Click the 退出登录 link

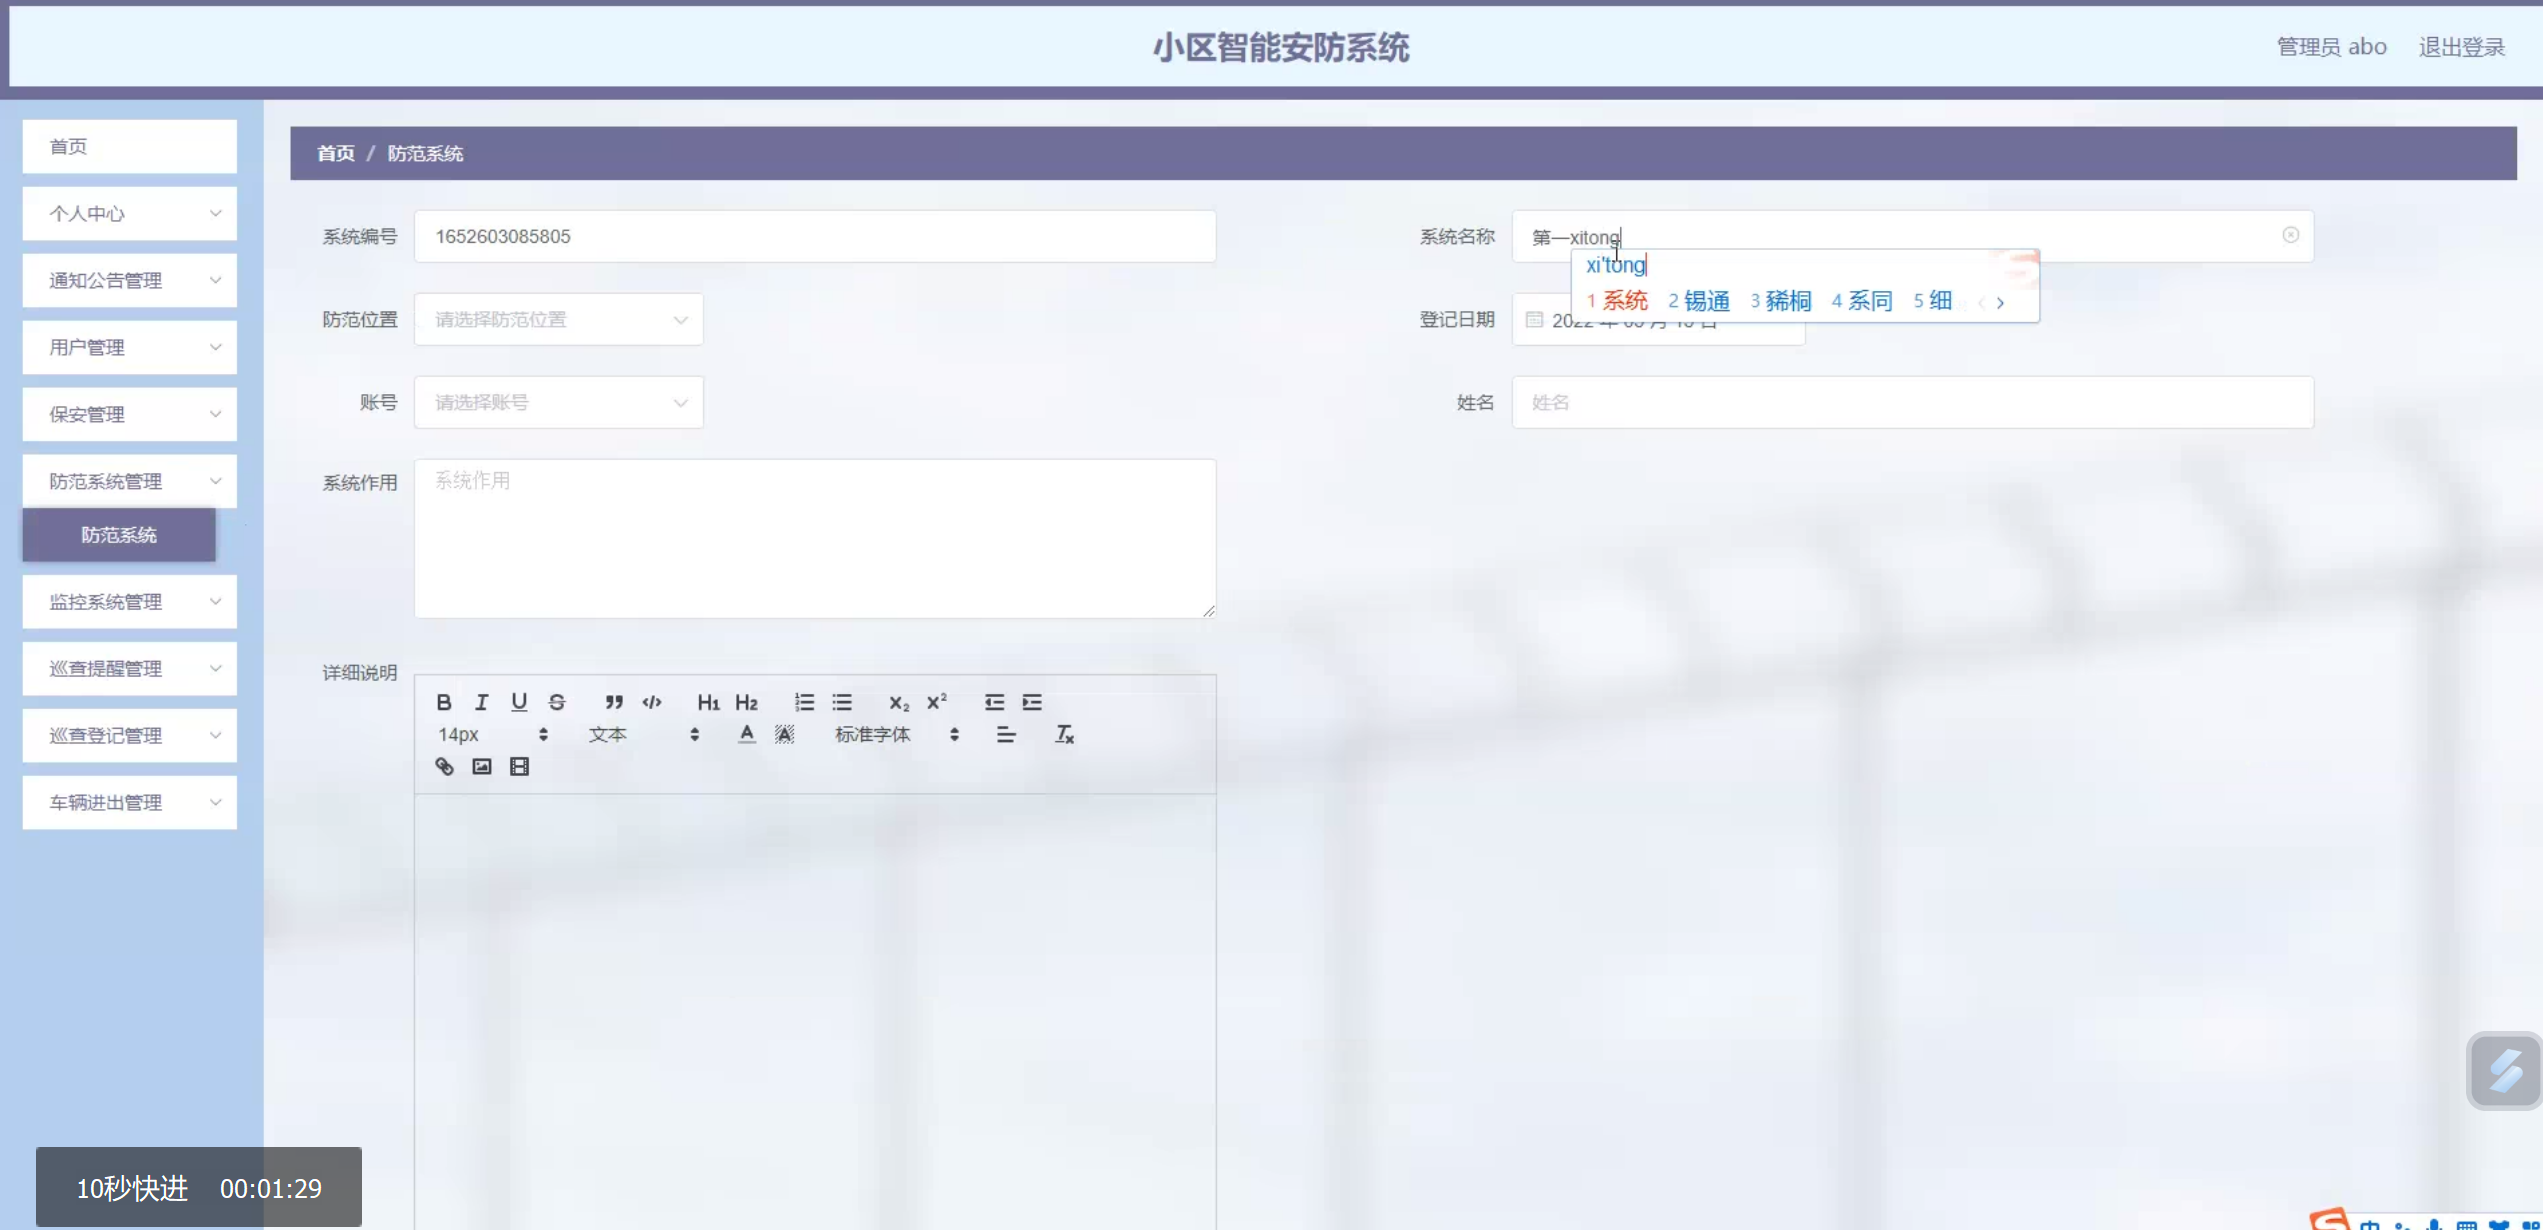click(x=2461, y=47)
